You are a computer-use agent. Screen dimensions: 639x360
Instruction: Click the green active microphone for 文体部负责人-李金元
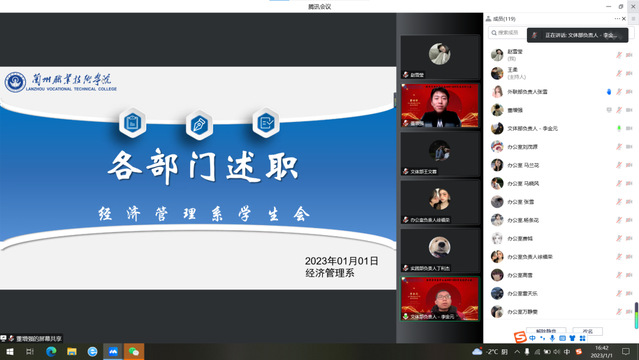pyautogui.click(x=619, y=128)
